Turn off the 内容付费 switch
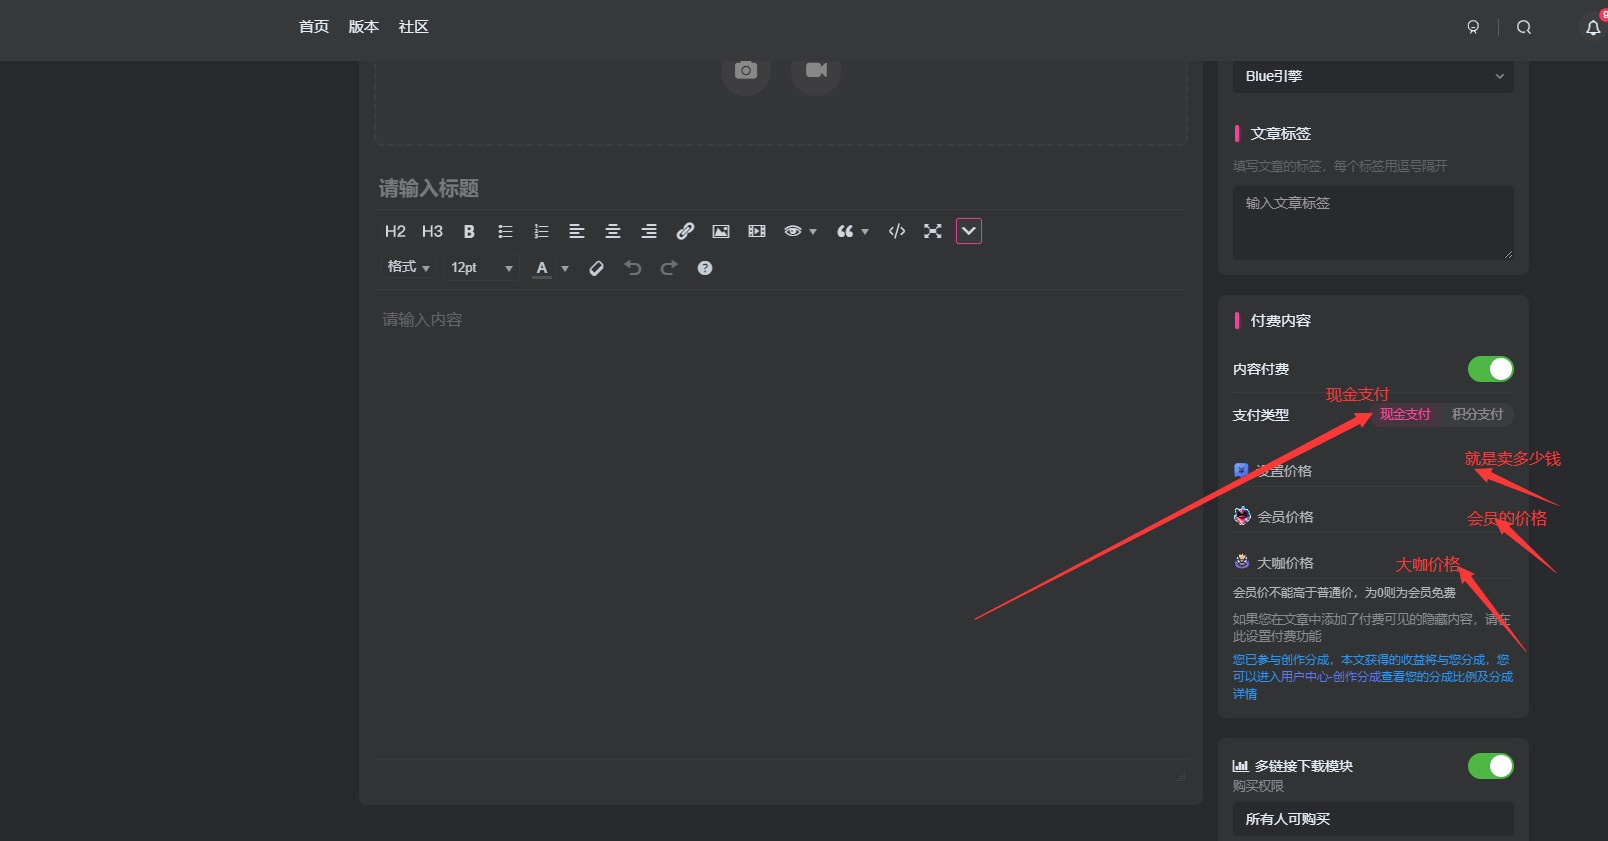This screenshot has height=841, width=1608. point(1490,369)
